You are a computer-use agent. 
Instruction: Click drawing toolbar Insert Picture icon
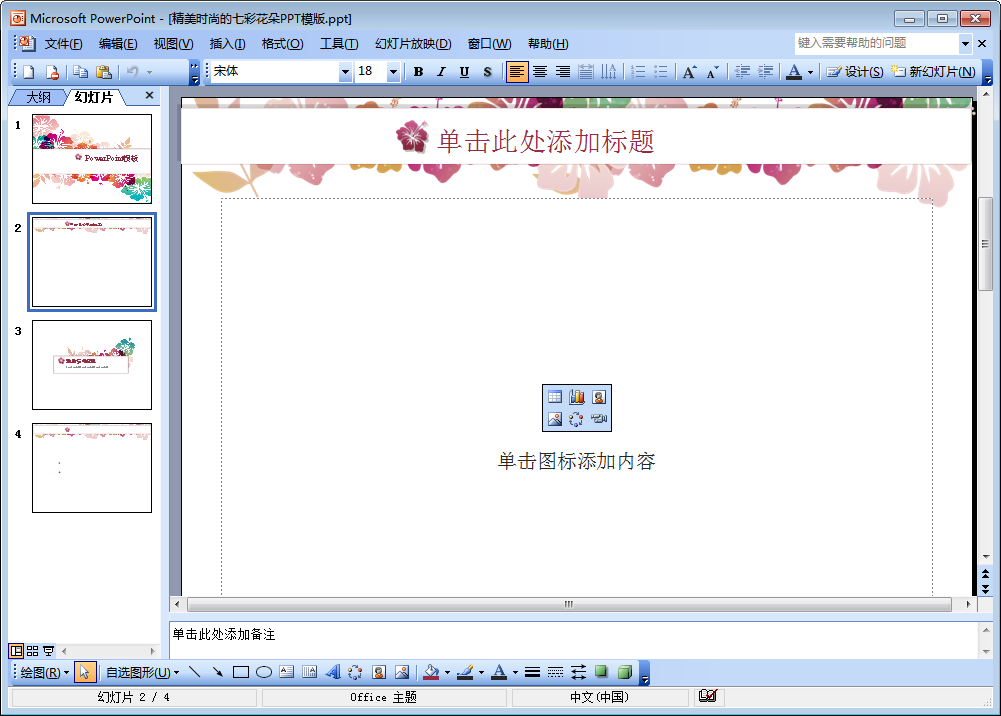[402, 672]
